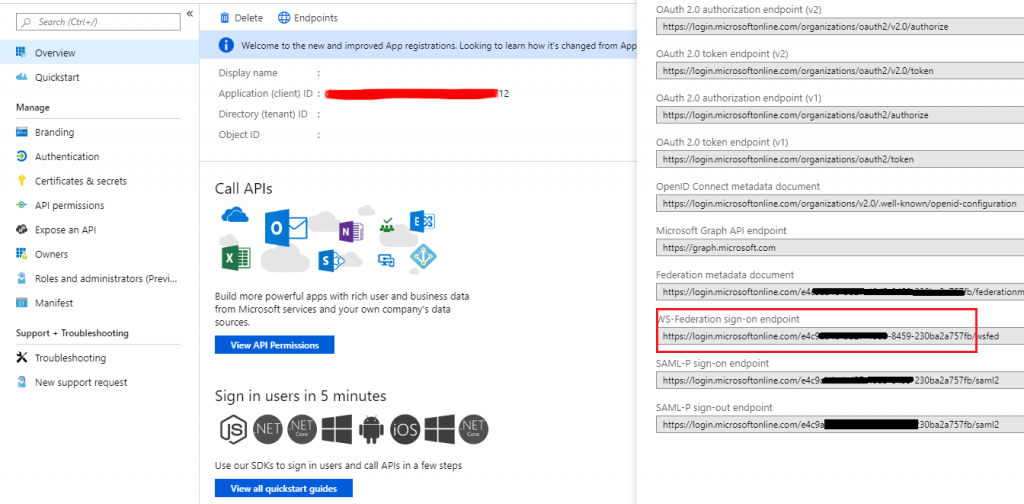Click the Outlook envelope icon
1024x504 pixels.
tap(286, 228)
